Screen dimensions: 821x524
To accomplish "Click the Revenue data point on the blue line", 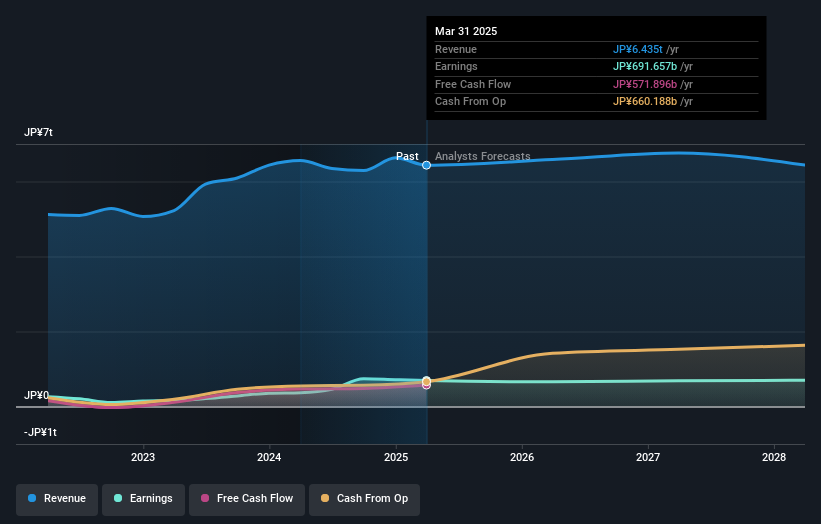I will click(427, 165).
